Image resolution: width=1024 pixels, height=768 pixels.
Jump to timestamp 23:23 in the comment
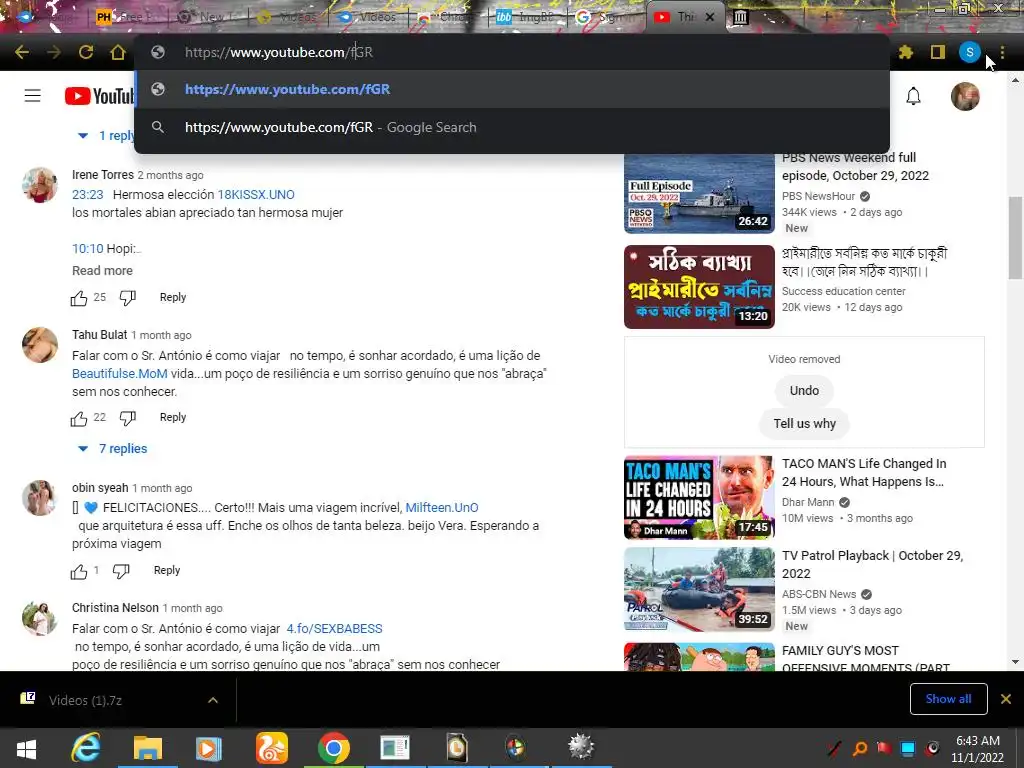88,195
